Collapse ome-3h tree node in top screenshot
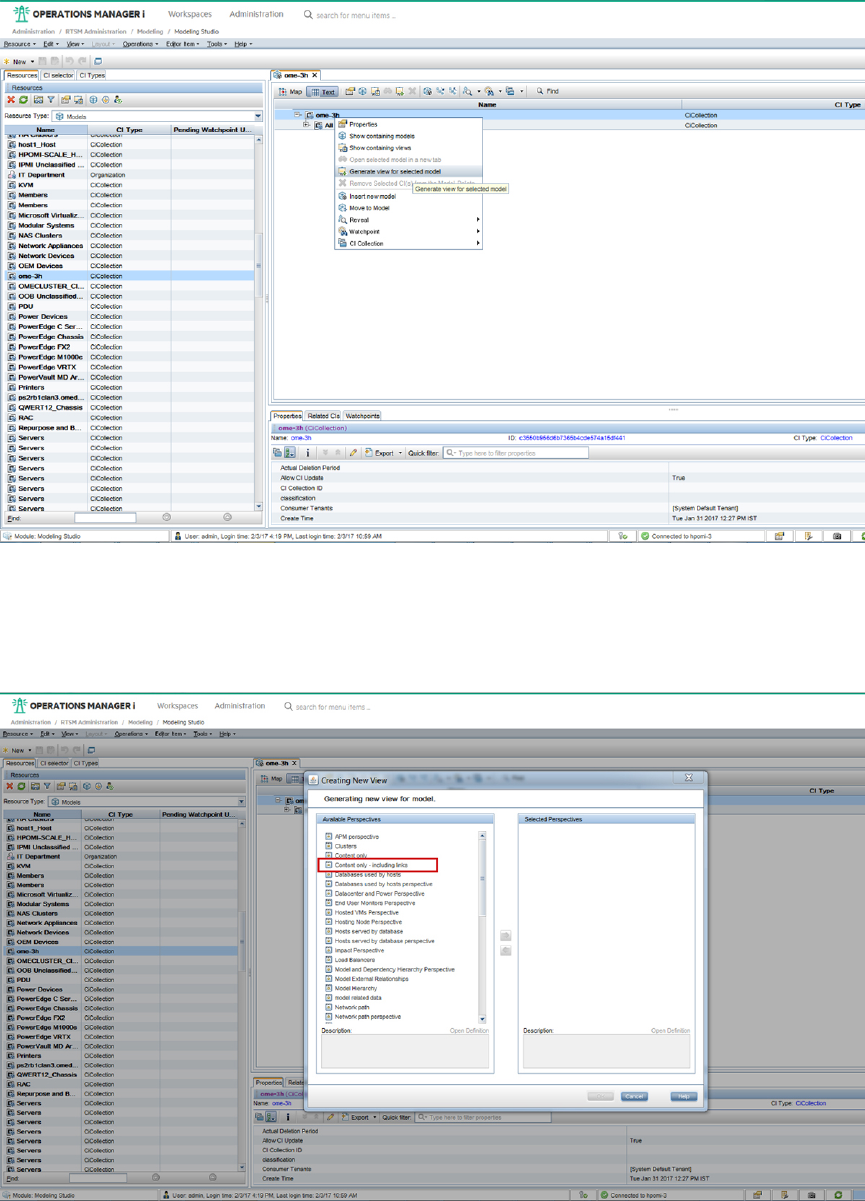 (x=297, y=115)
